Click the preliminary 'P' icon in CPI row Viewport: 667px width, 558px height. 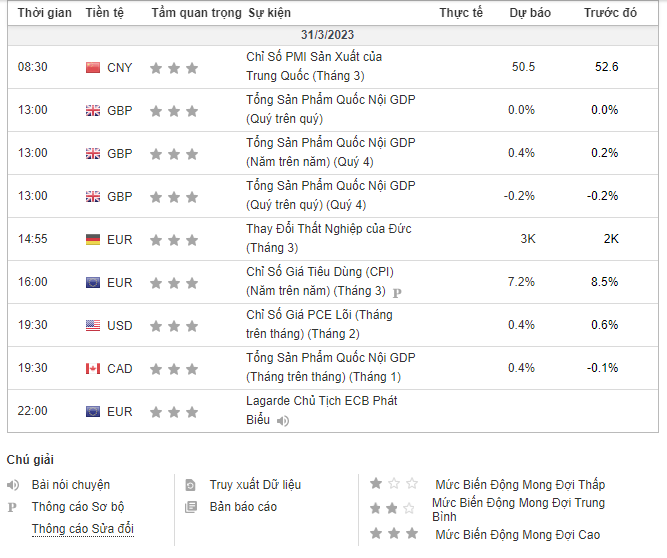pyautogui.click(x=397, y=293)
